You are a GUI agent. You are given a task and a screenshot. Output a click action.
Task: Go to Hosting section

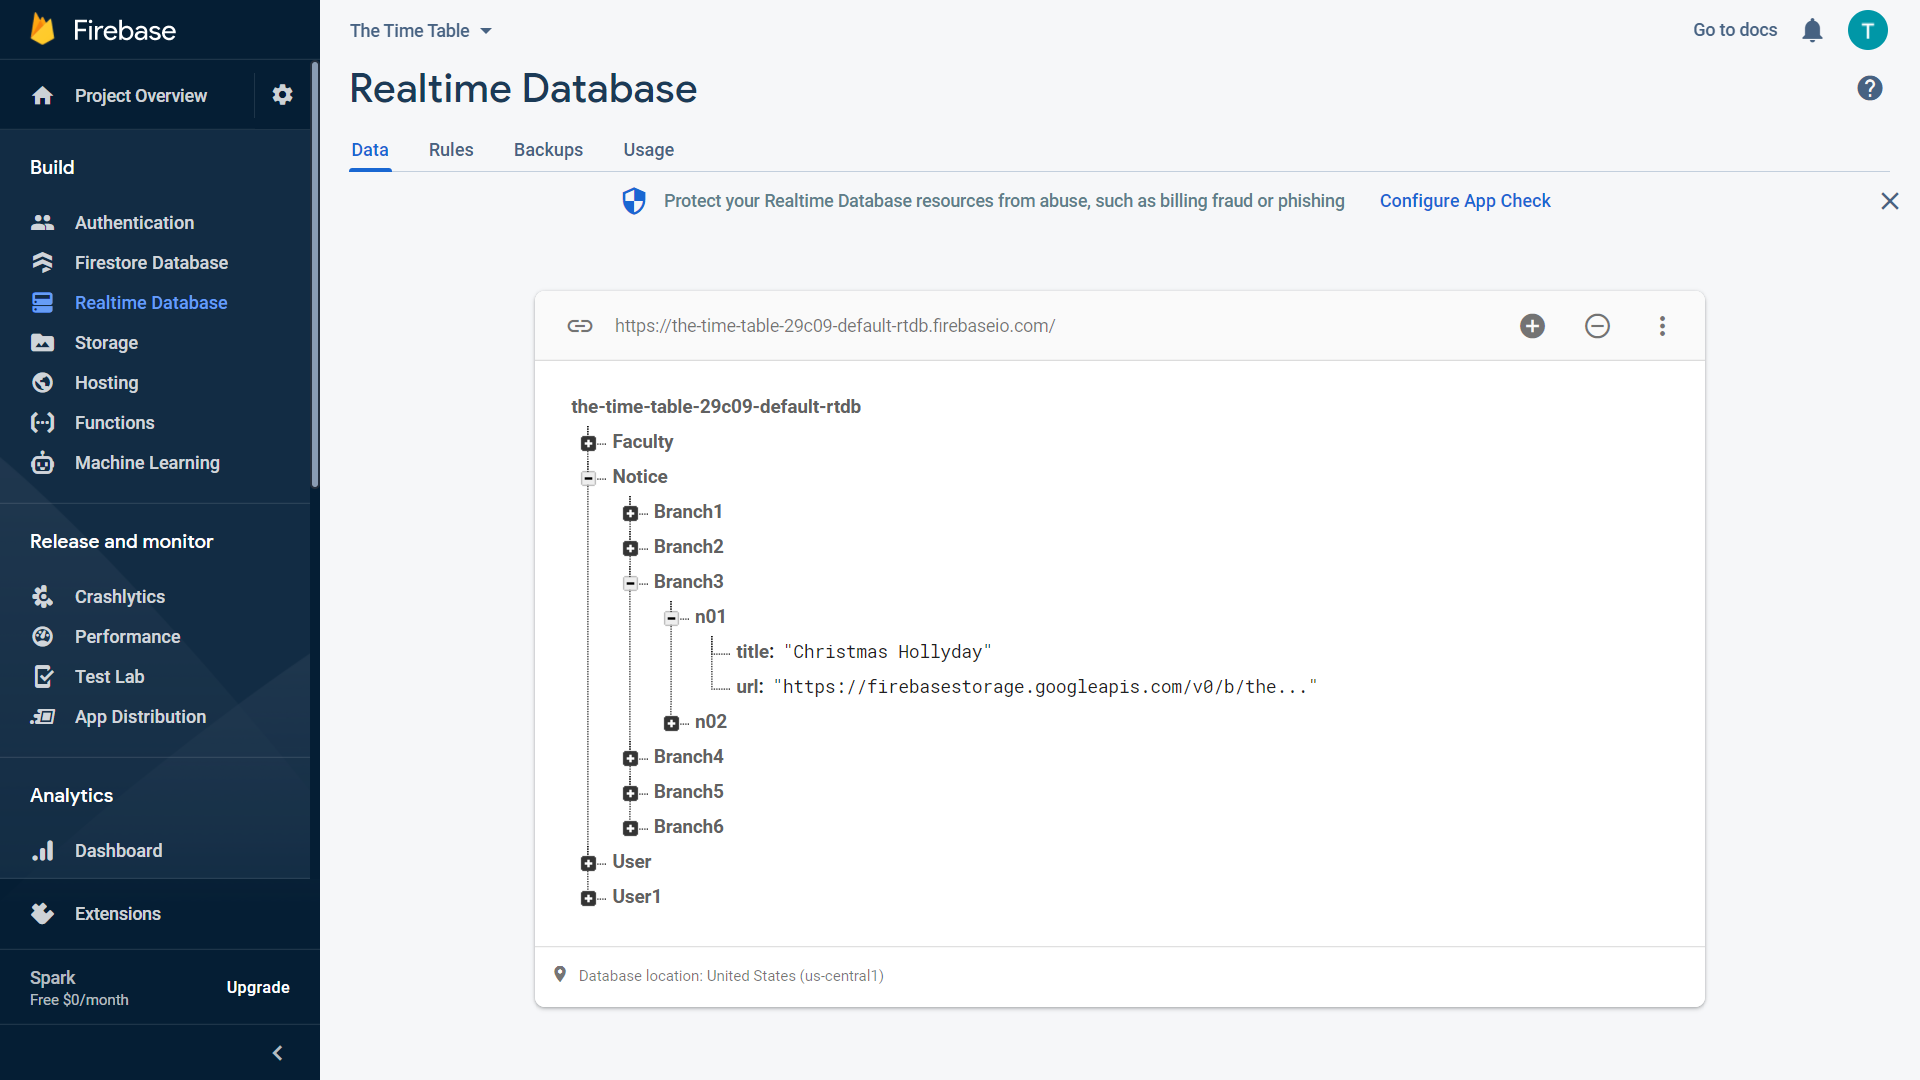coord(107,382)
